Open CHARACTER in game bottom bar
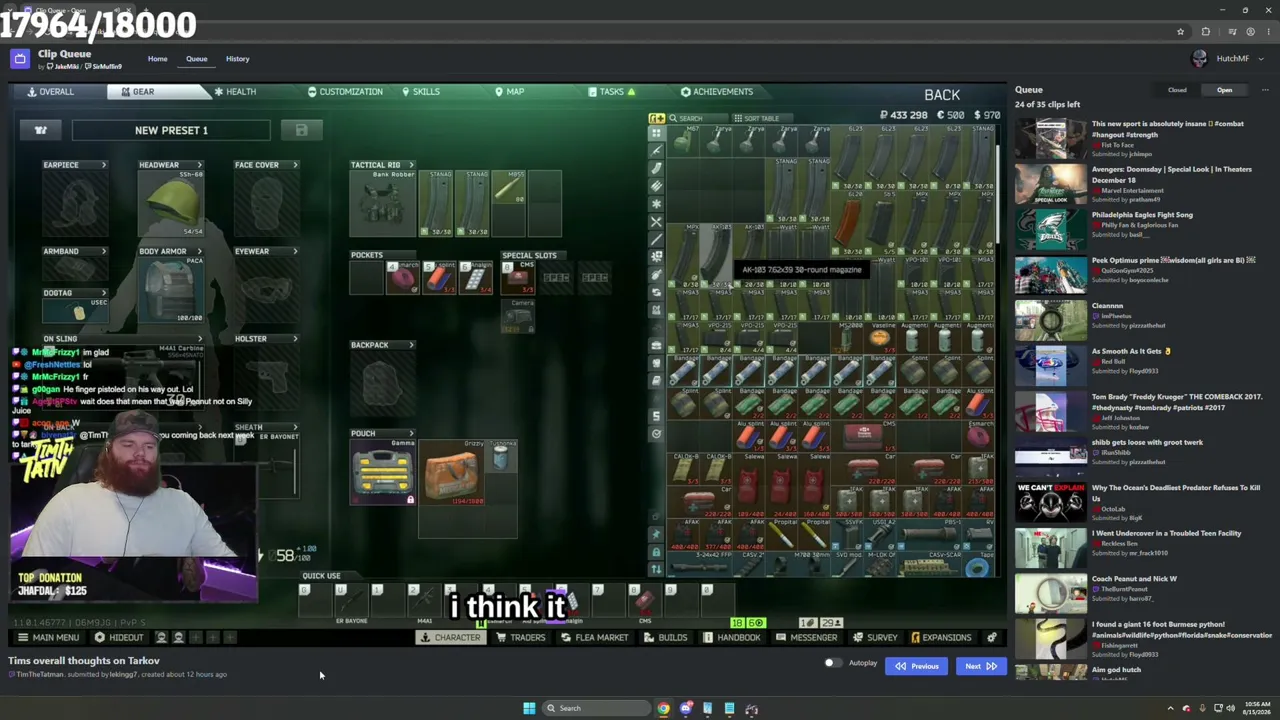 coord(450,637)
